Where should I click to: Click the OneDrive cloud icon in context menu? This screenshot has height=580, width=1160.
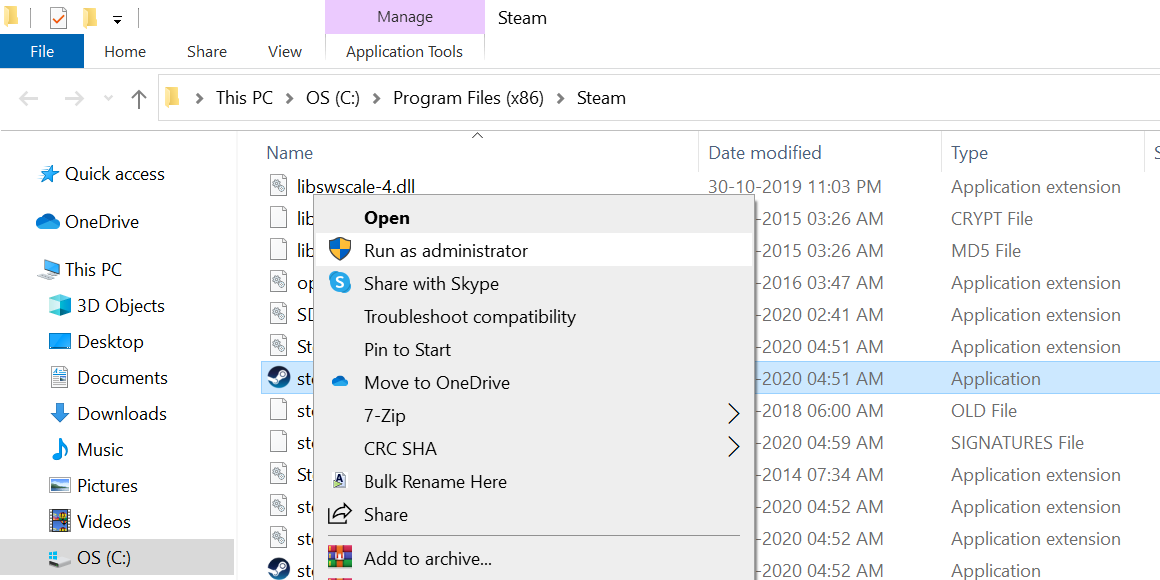pos(339,381)
